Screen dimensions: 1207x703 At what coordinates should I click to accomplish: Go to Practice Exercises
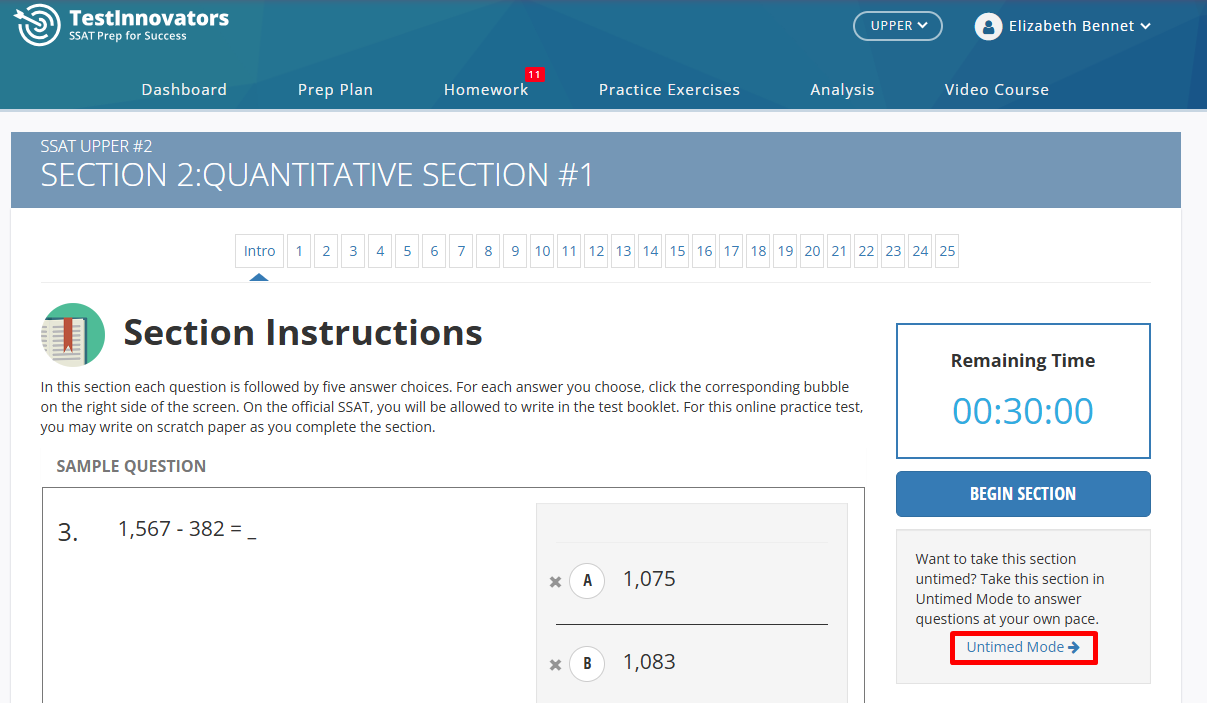(669, 90)
